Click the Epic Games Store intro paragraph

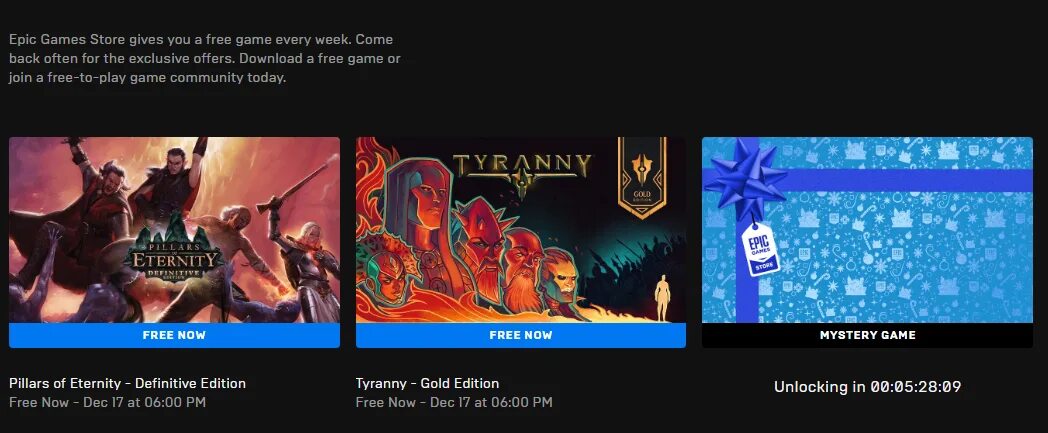coord(205,59)
